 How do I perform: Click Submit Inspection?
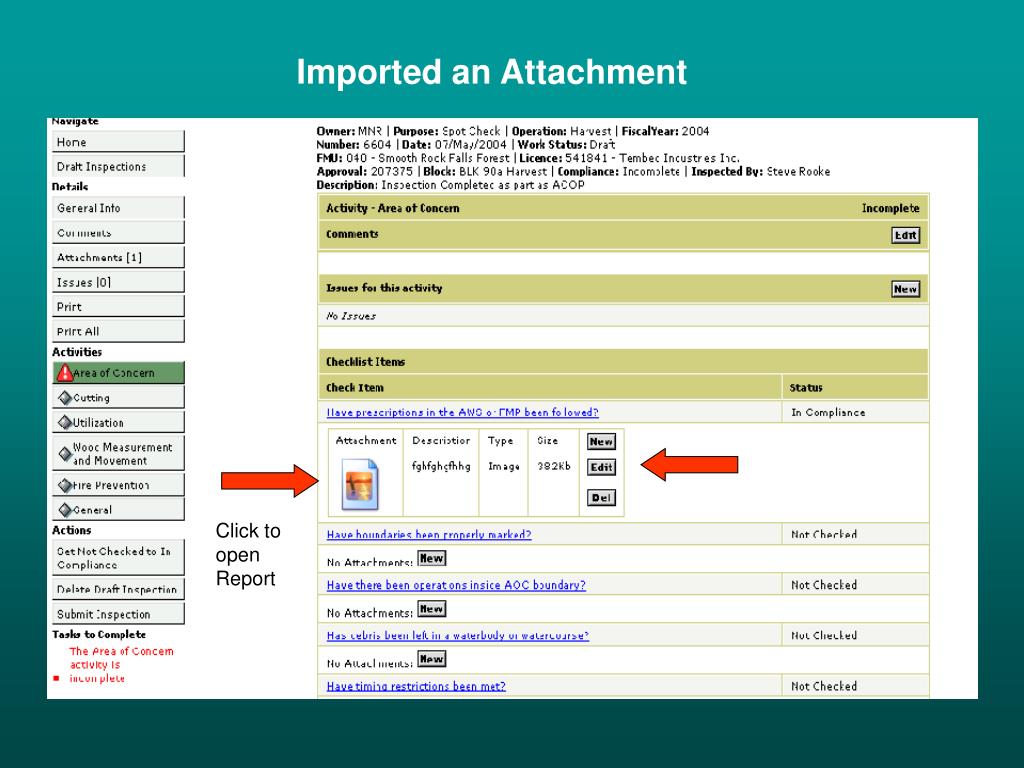118,614
